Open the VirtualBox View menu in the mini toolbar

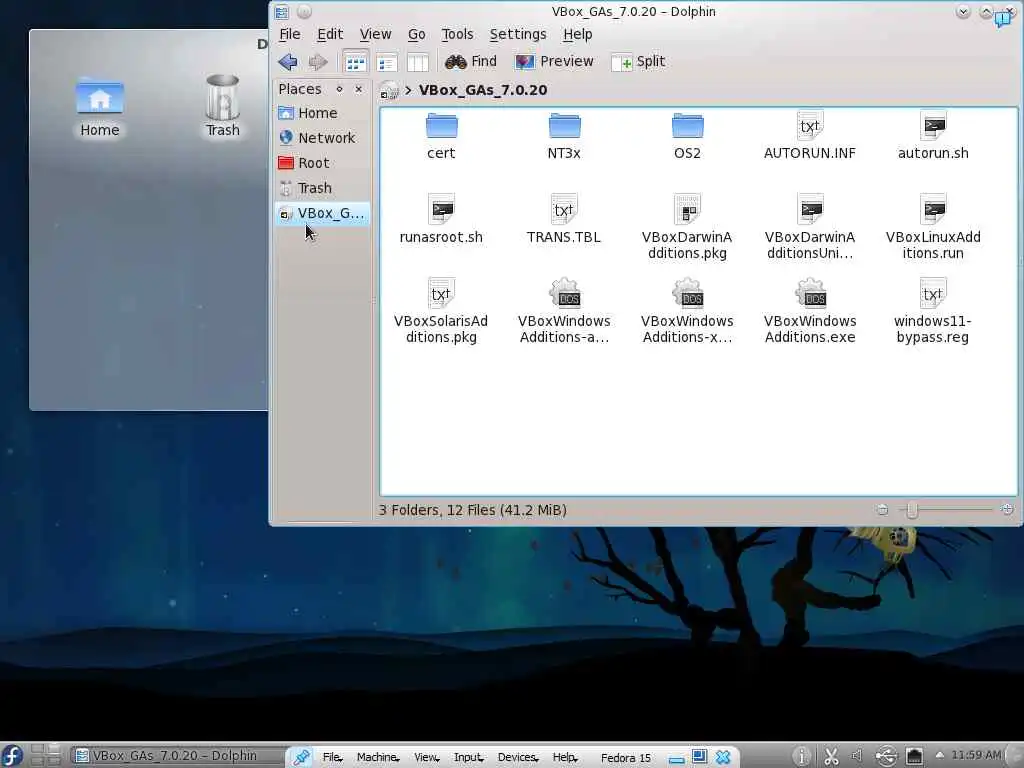426,758
